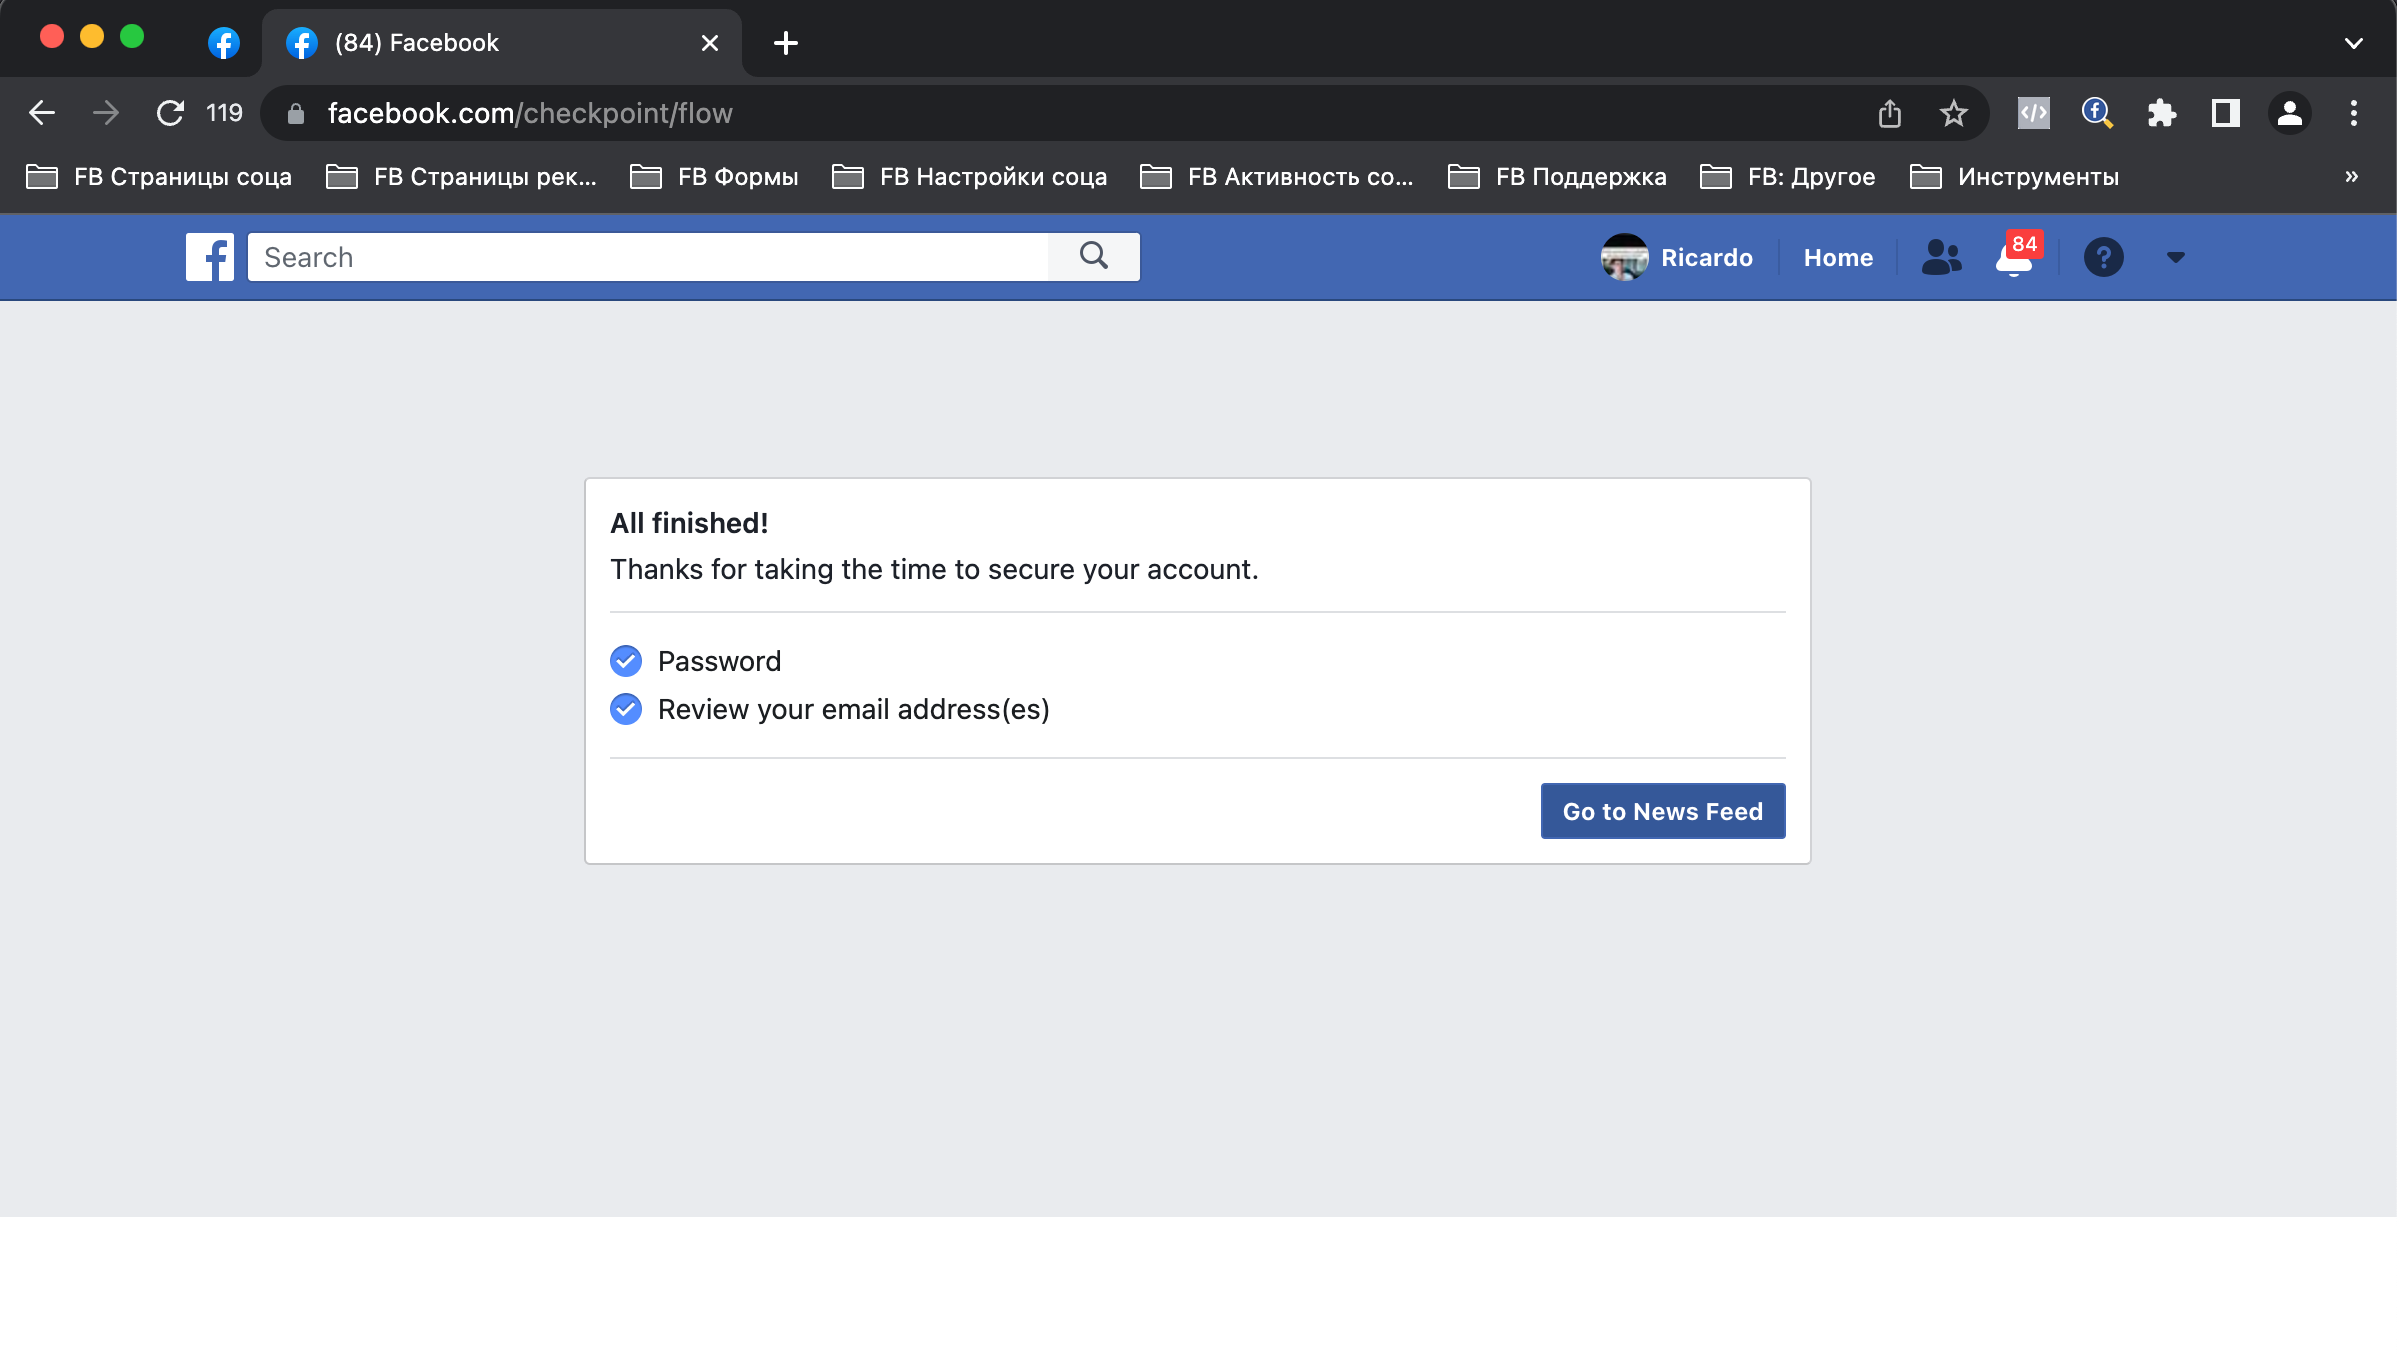The width and height of the screenshot is (2397, 1362).
Task: Click the search magnifier button
Action: (x=1094, y=257)
